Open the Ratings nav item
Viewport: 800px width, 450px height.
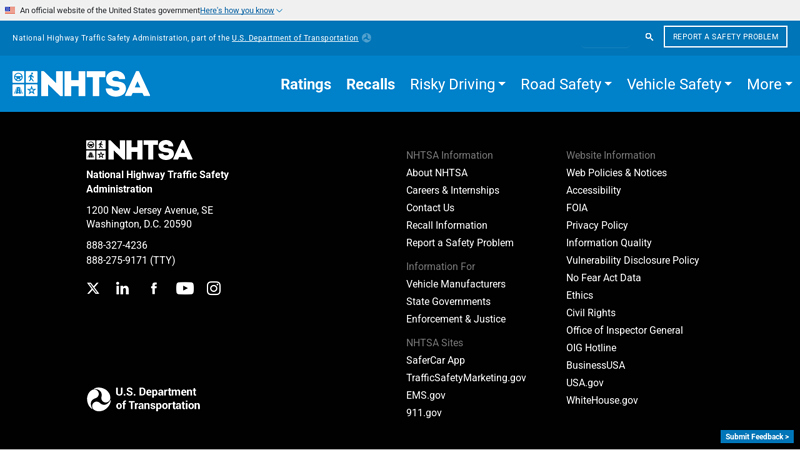point(306,84)
